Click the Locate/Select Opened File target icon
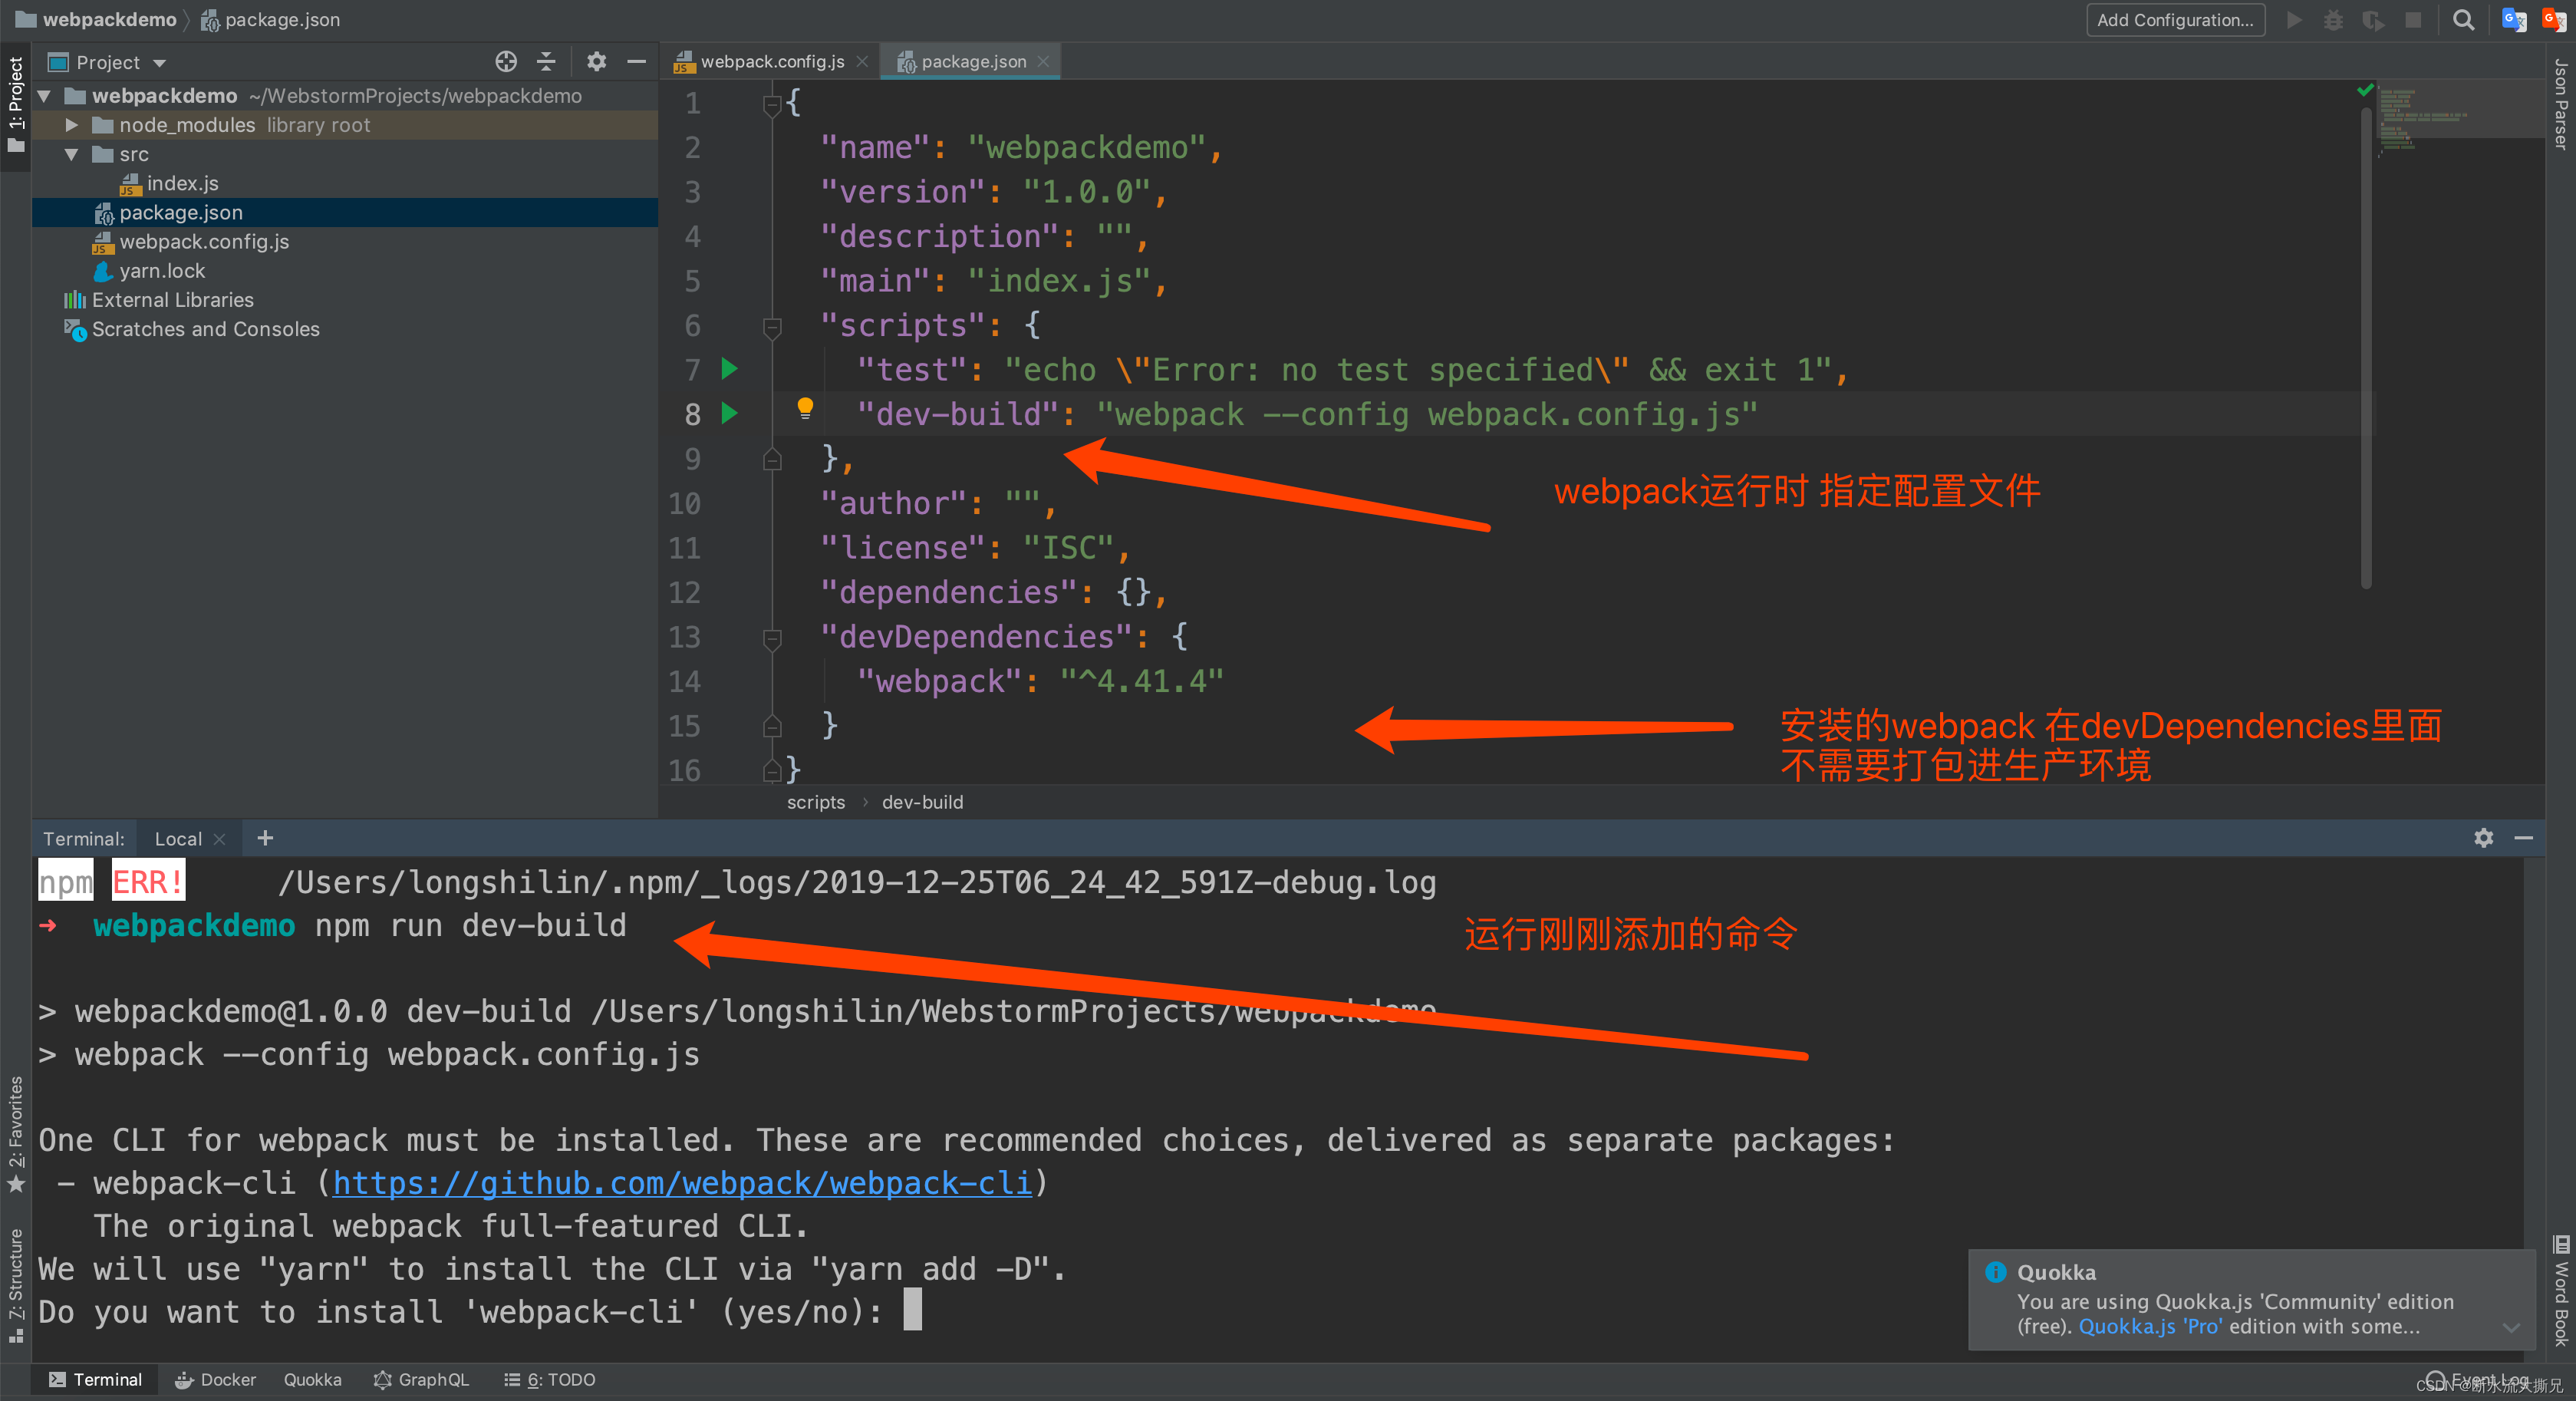 (506, 62)
